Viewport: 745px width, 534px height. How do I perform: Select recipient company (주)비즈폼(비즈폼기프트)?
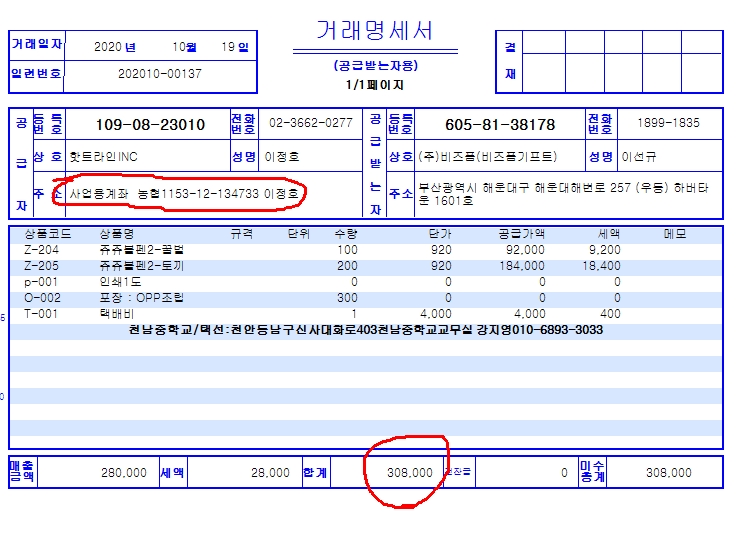click(x=487, y=157)
